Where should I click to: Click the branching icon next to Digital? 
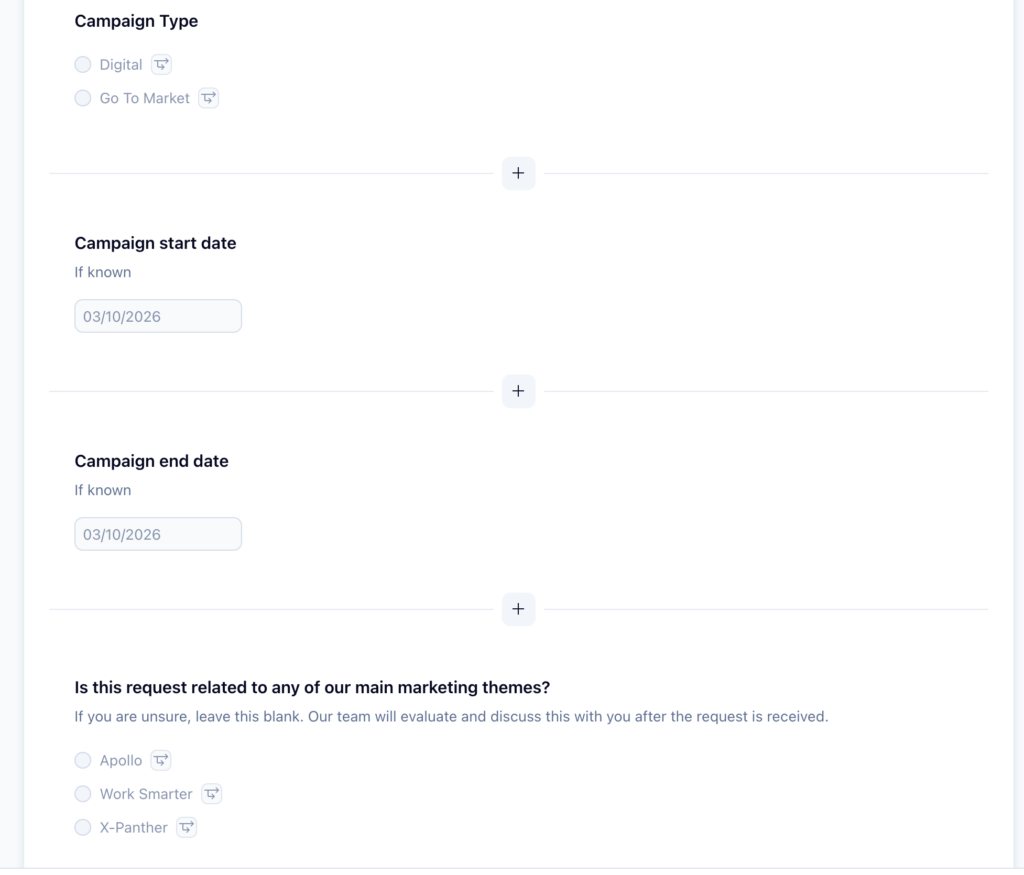coord(161,65)
